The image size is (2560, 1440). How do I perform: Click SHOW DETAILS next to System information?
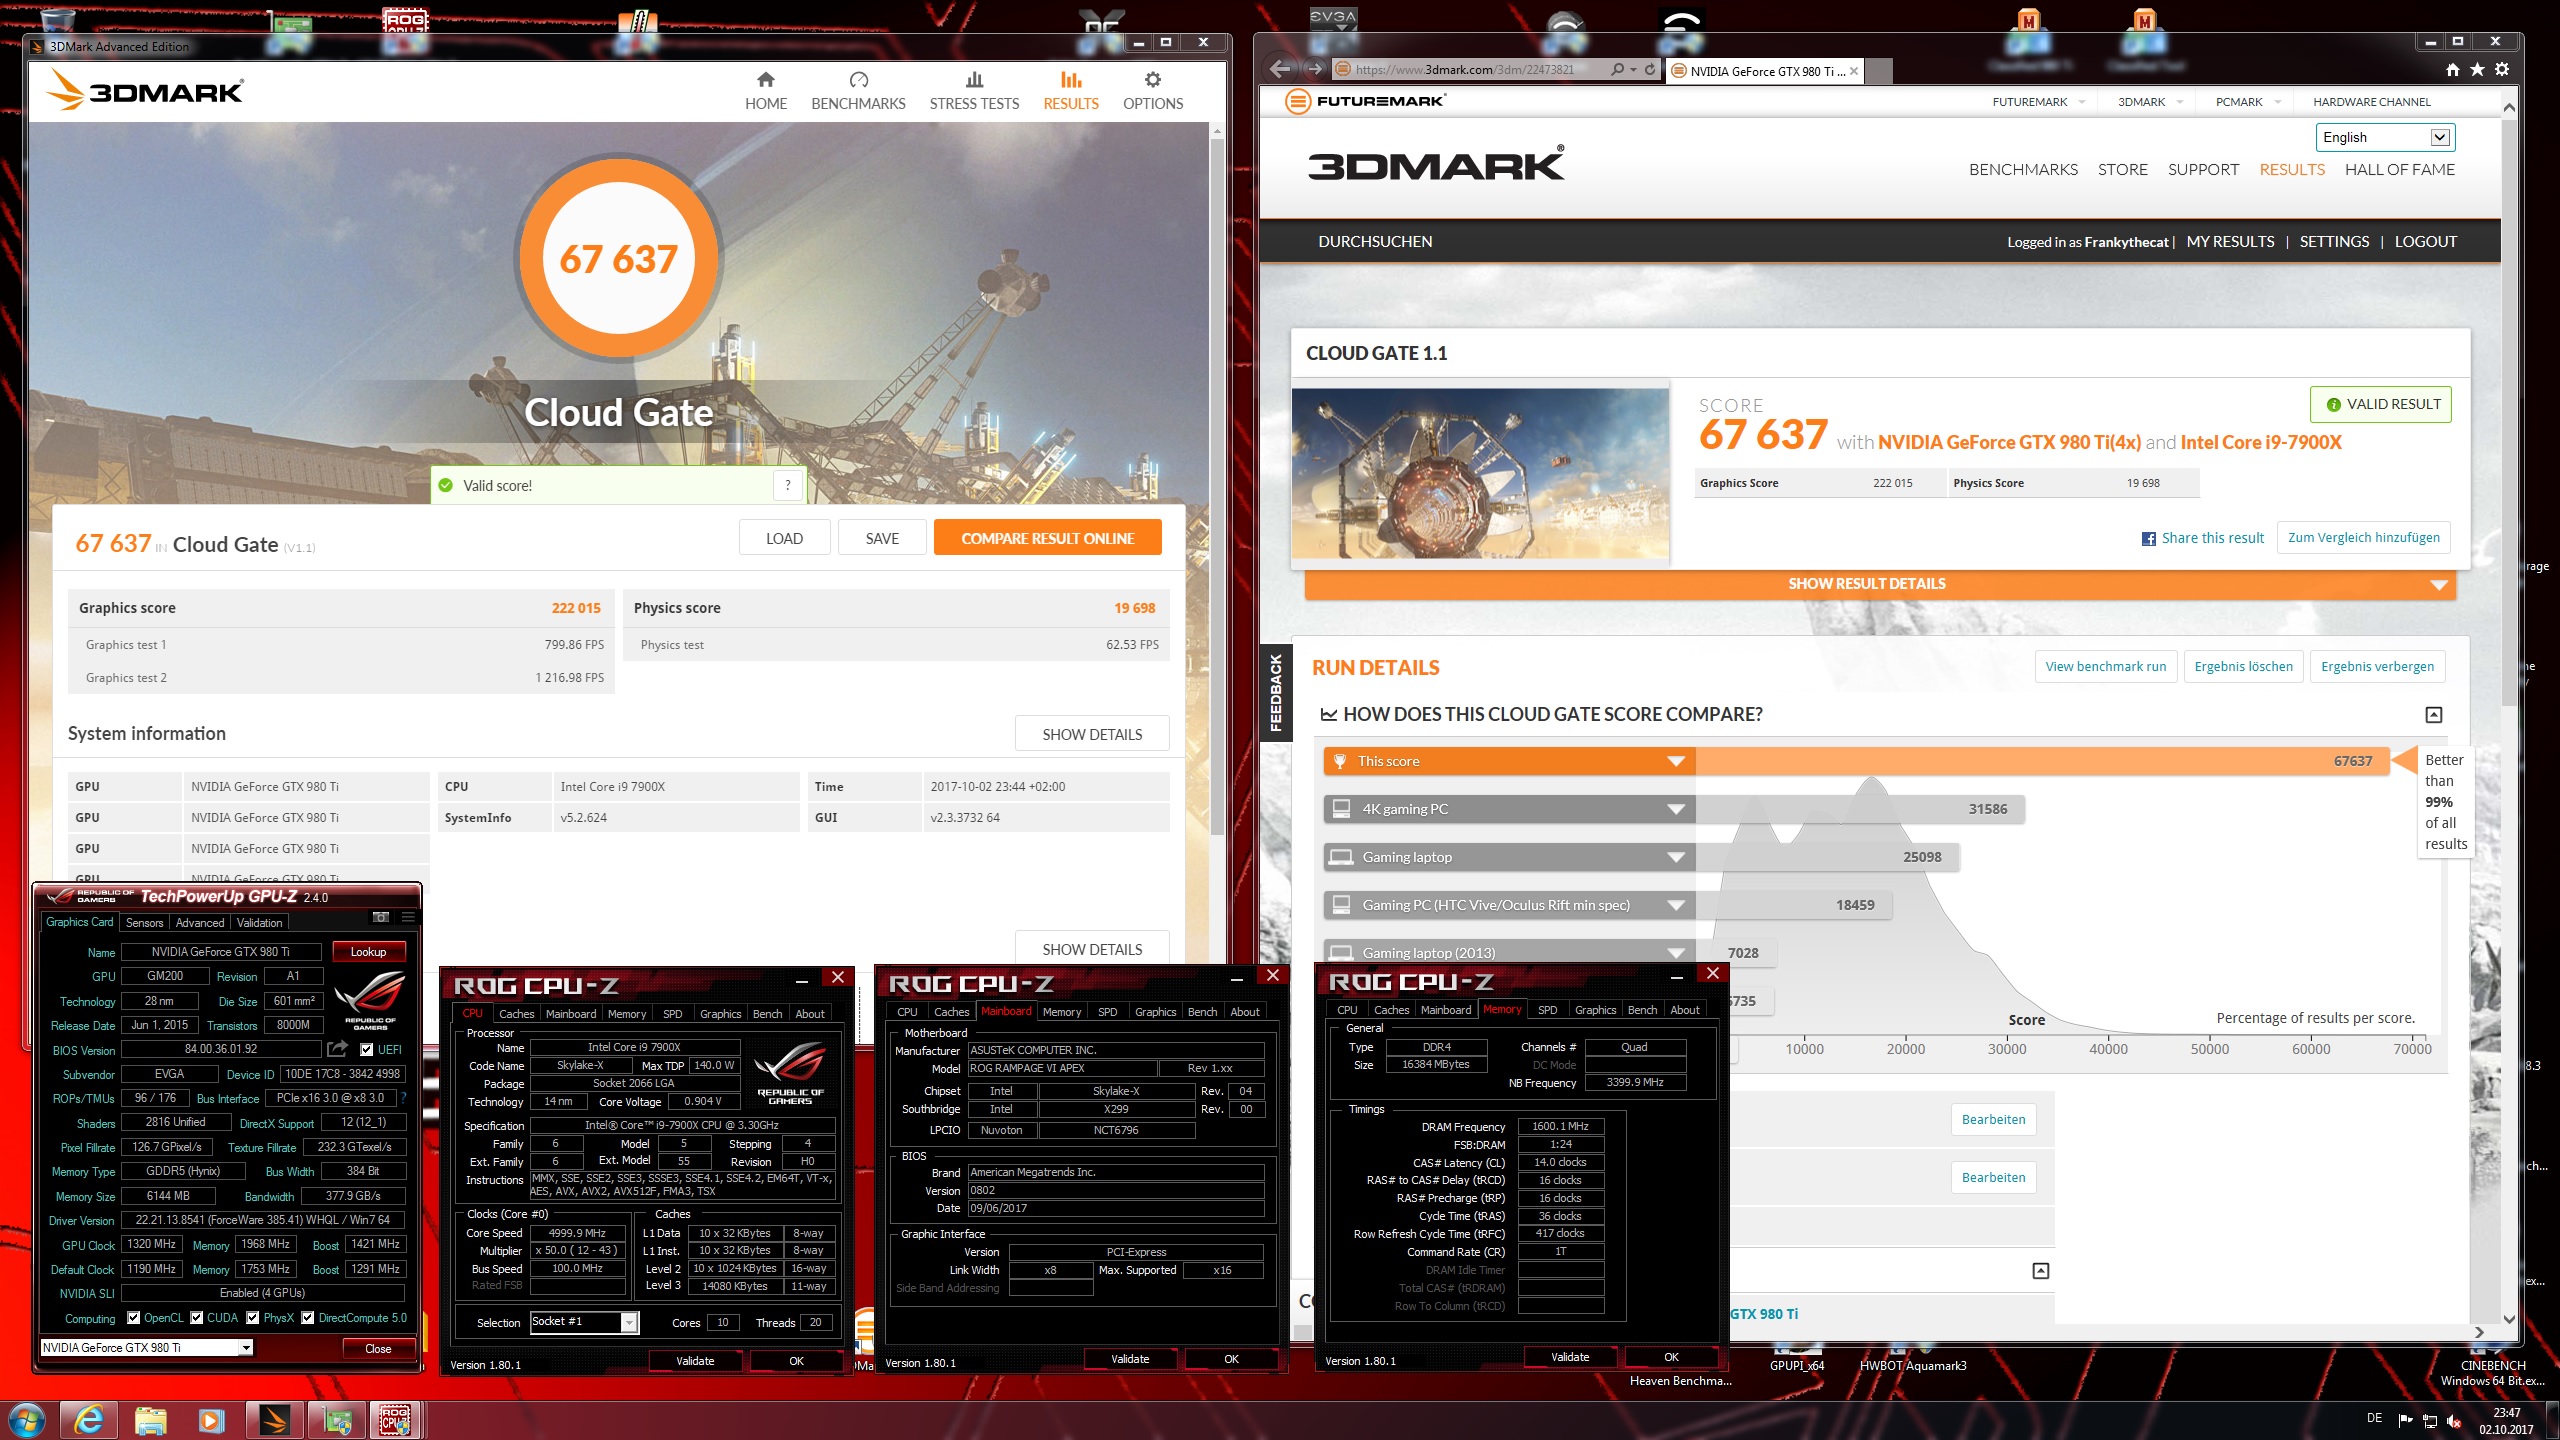[1092, 734]
